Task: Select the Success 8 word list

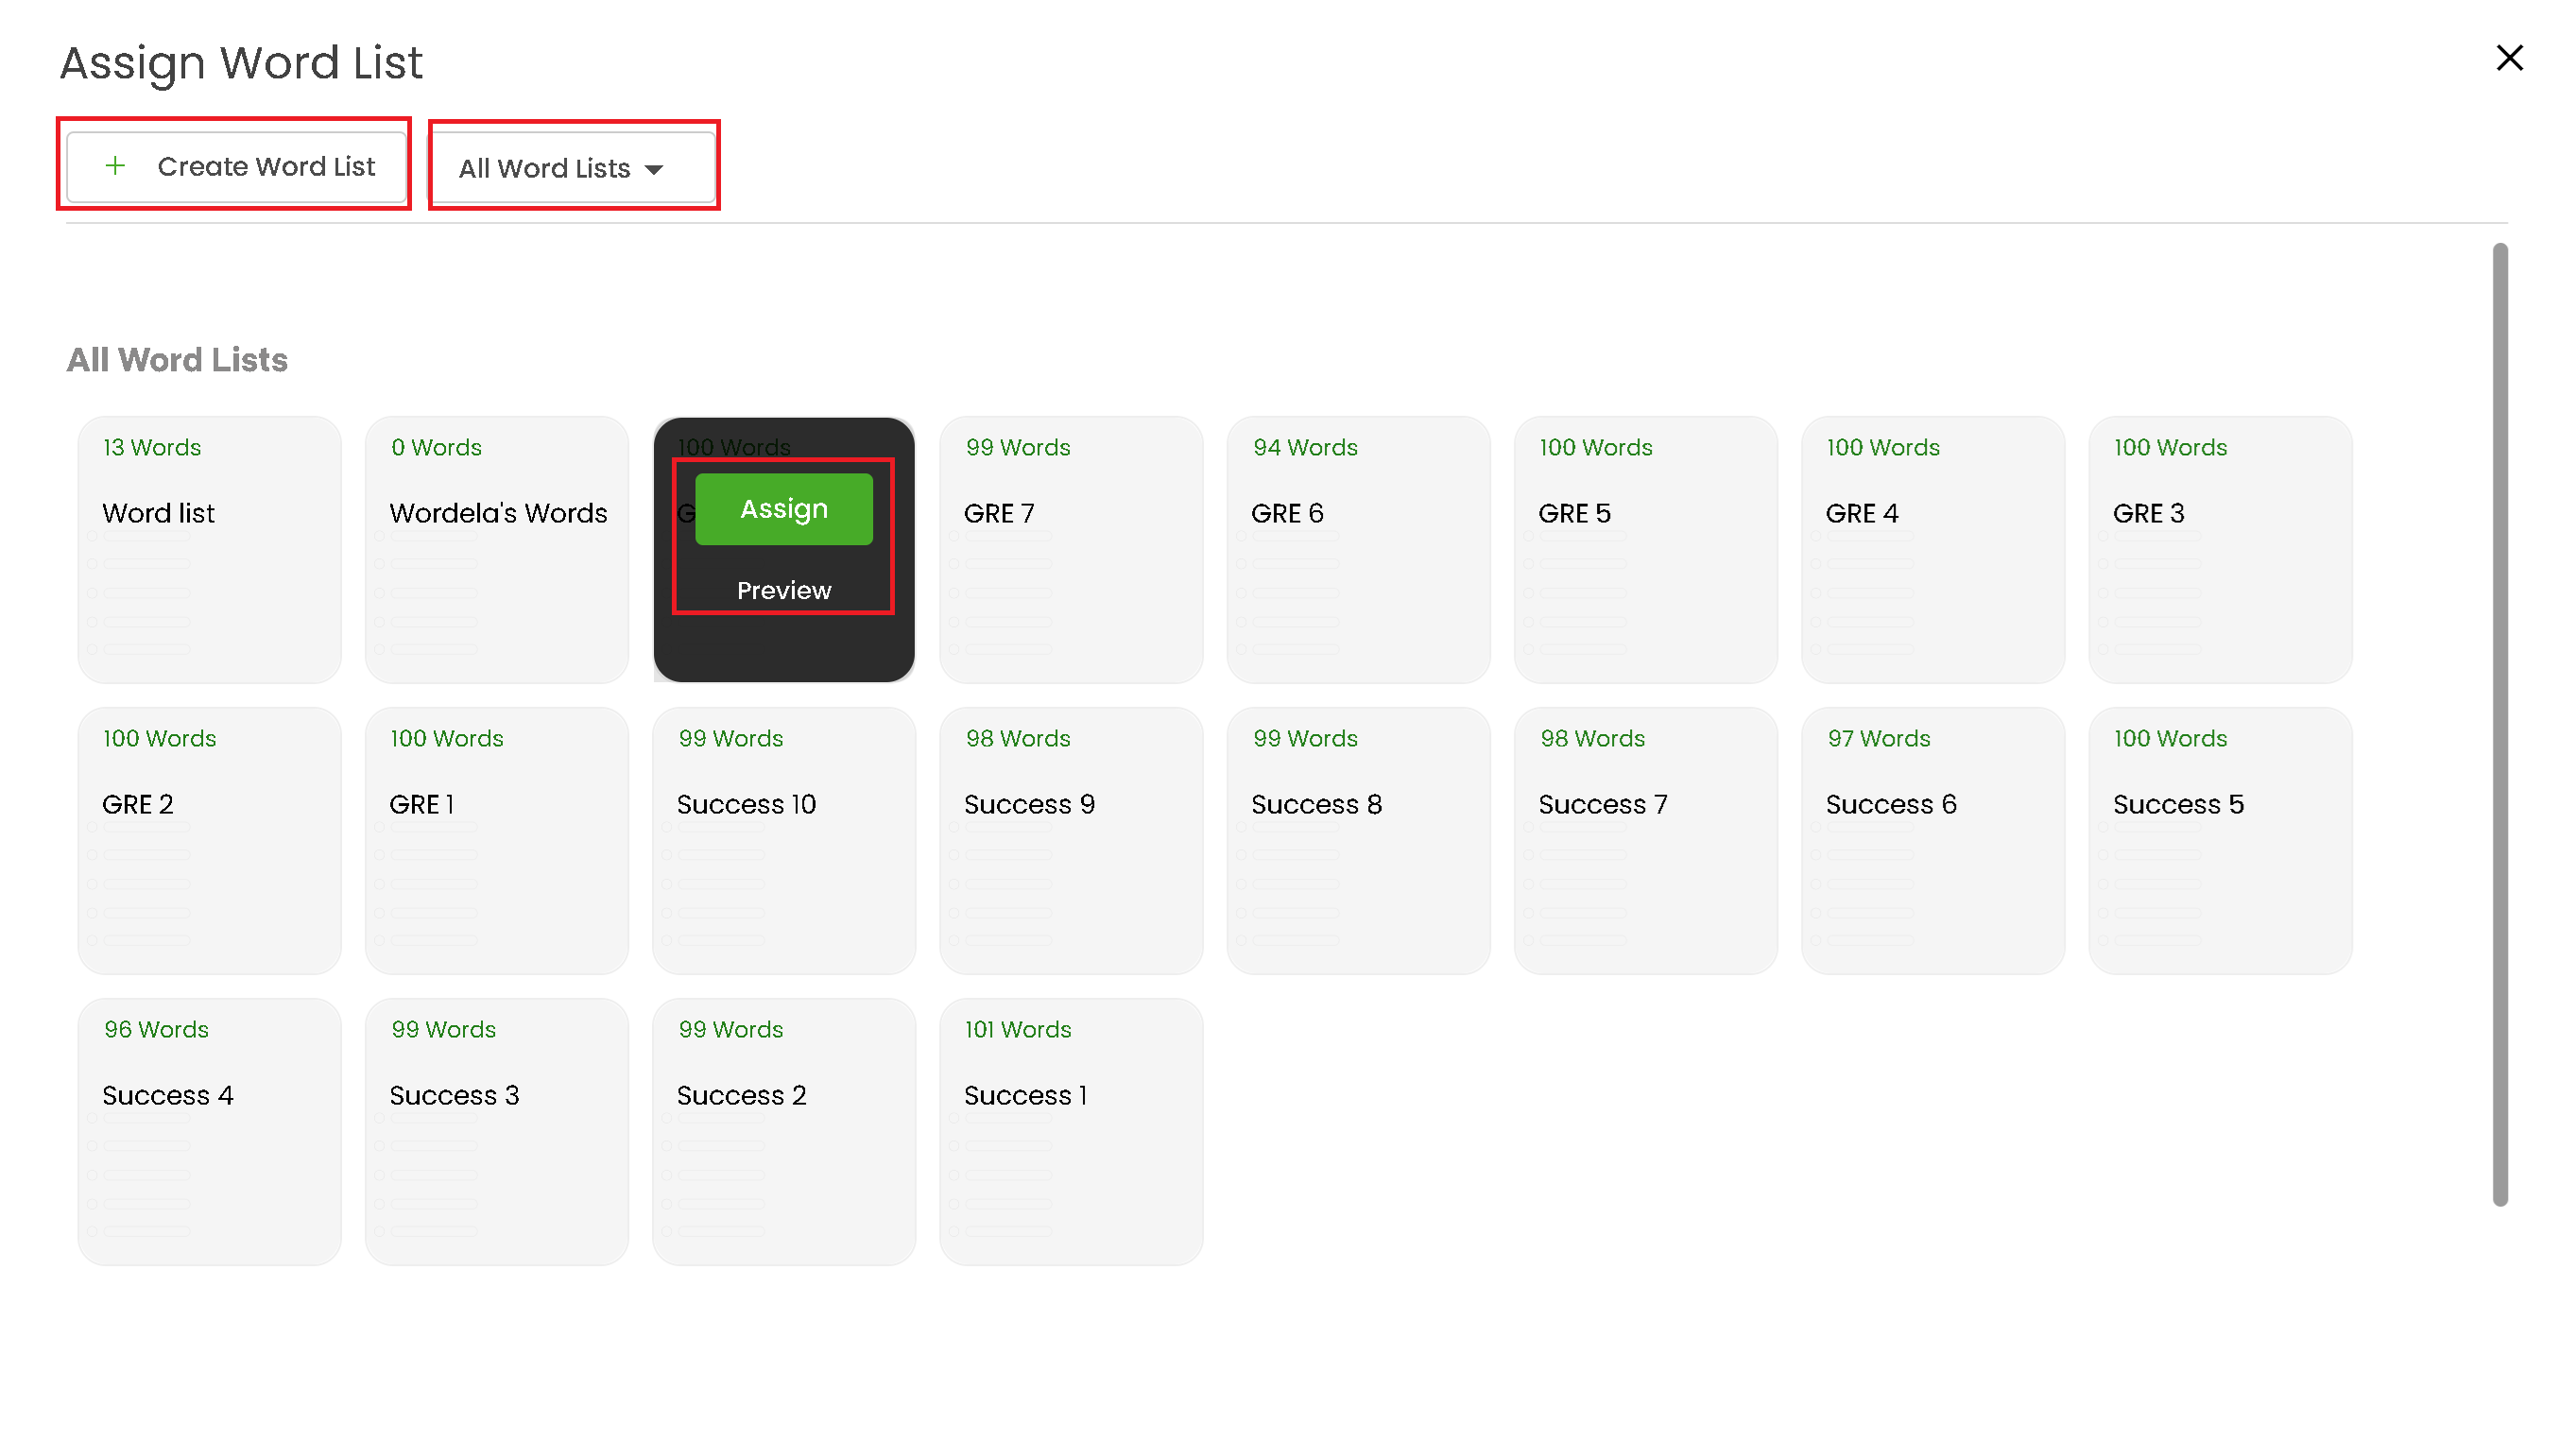Action: point(1357,840)
